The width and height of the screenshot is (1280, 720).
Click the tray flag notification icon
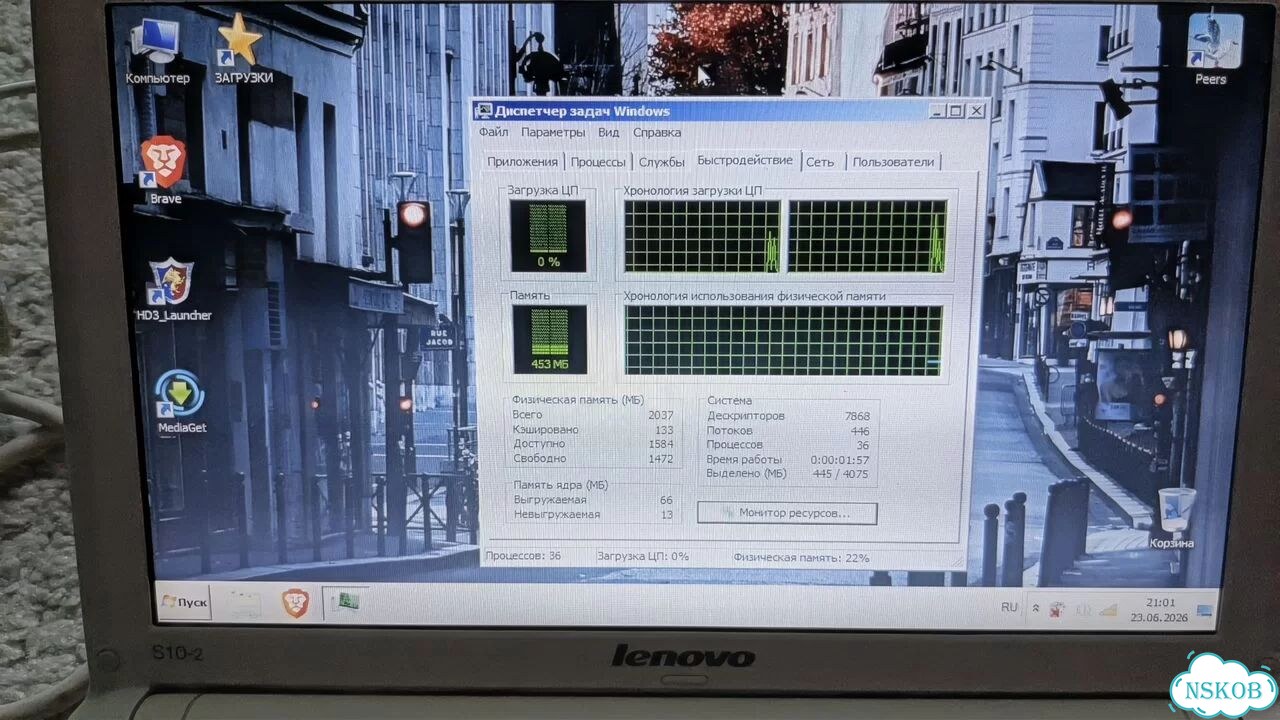pyautogui.click(x=1057, y=609)
